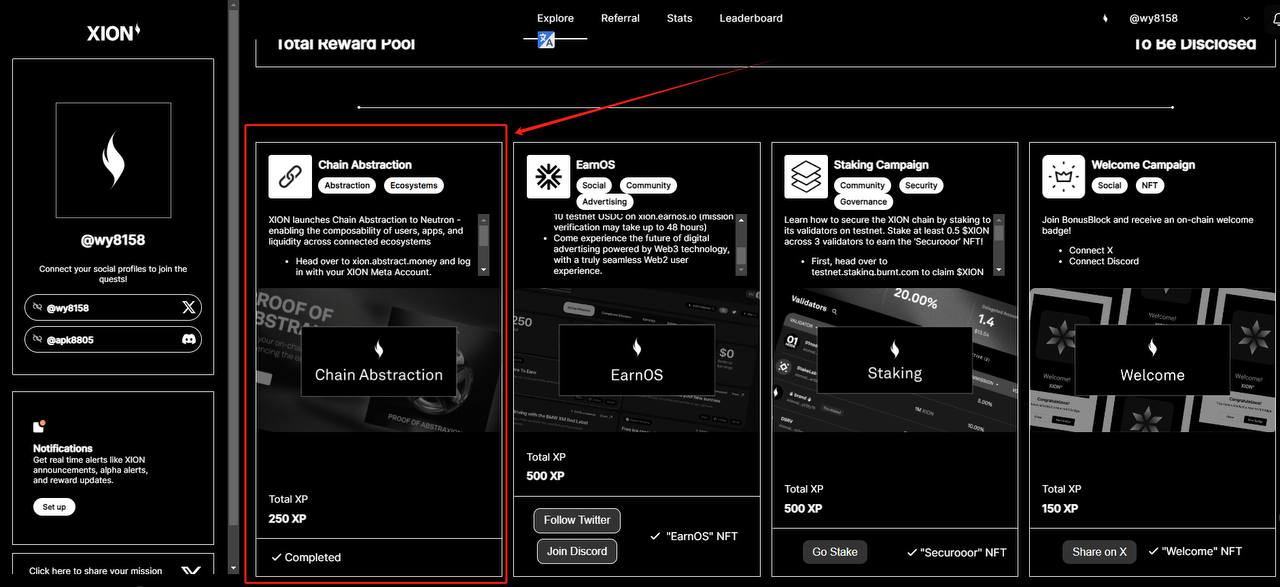This screenshot has width=1280, height=587.
Task: Open the EarnOS banner thumbnail
Action: (637, 361)
